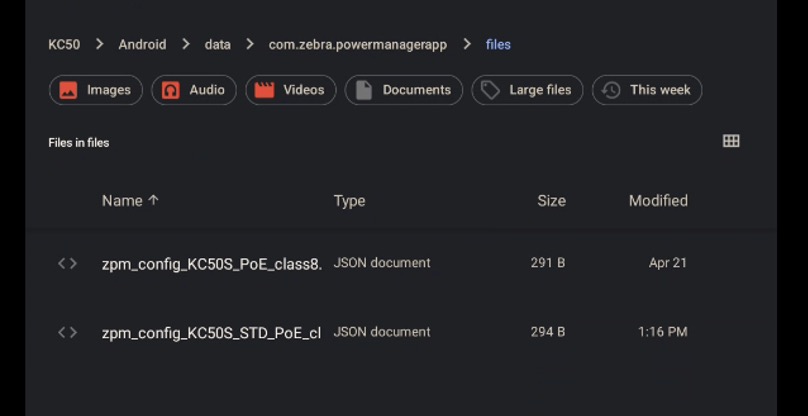Sort the list by Size column
This screenshot has height=416, width=808.
(551, 201)
